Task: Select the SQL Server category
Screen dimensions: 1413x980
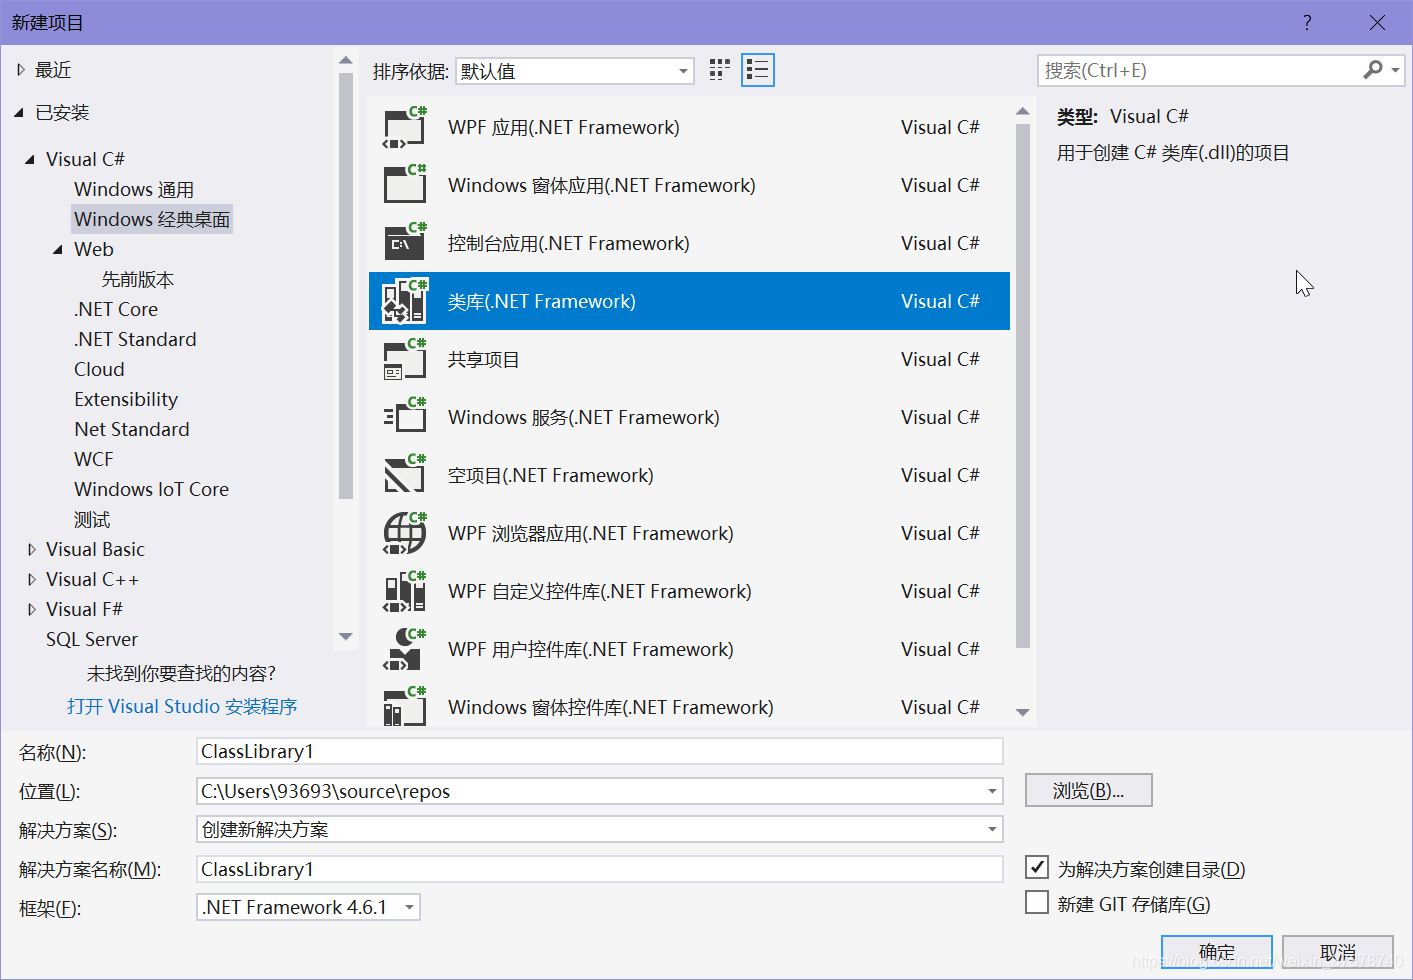Action: (x=92, y=639)
